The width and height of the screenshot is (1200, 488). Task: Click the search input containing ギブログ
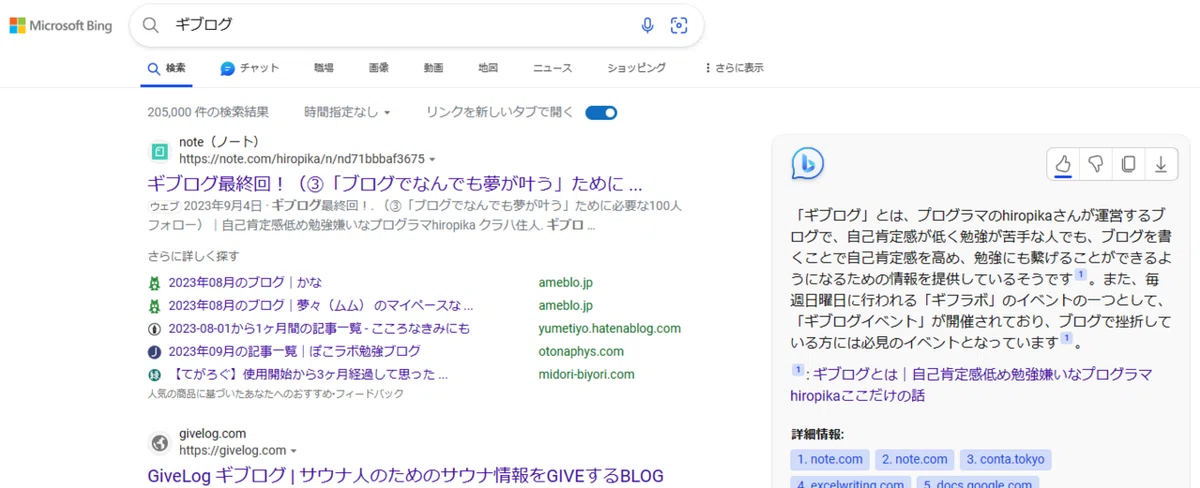pos(400,25)
